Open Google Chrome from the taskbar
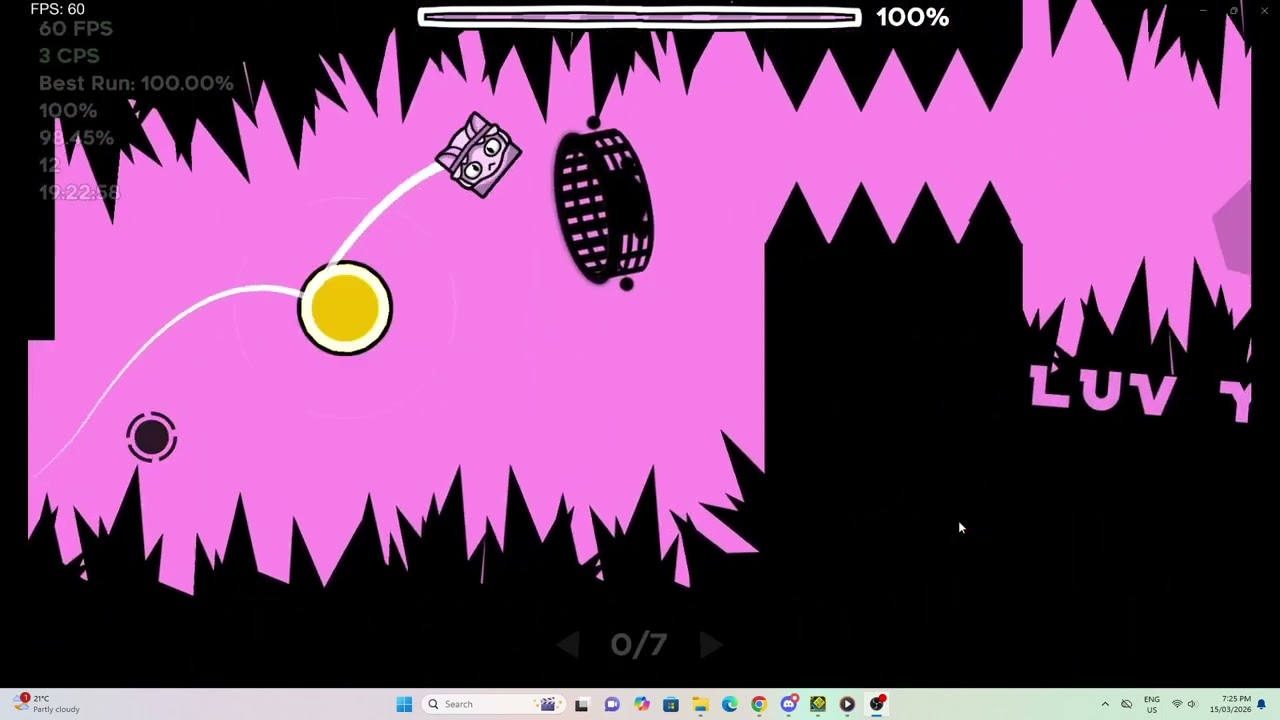This screenshot has height=720, width=1280. point(759,704)
